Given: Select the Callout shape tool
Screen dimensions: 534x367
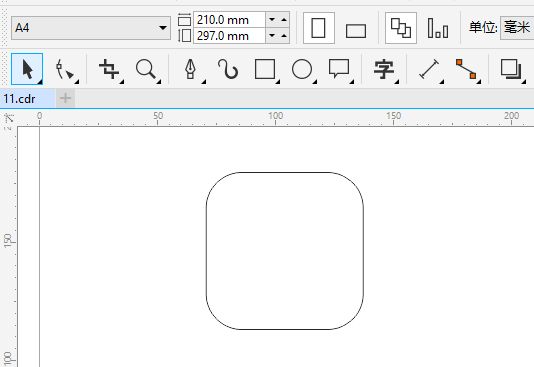Looking at the screenshot, I should click(339, 69).
